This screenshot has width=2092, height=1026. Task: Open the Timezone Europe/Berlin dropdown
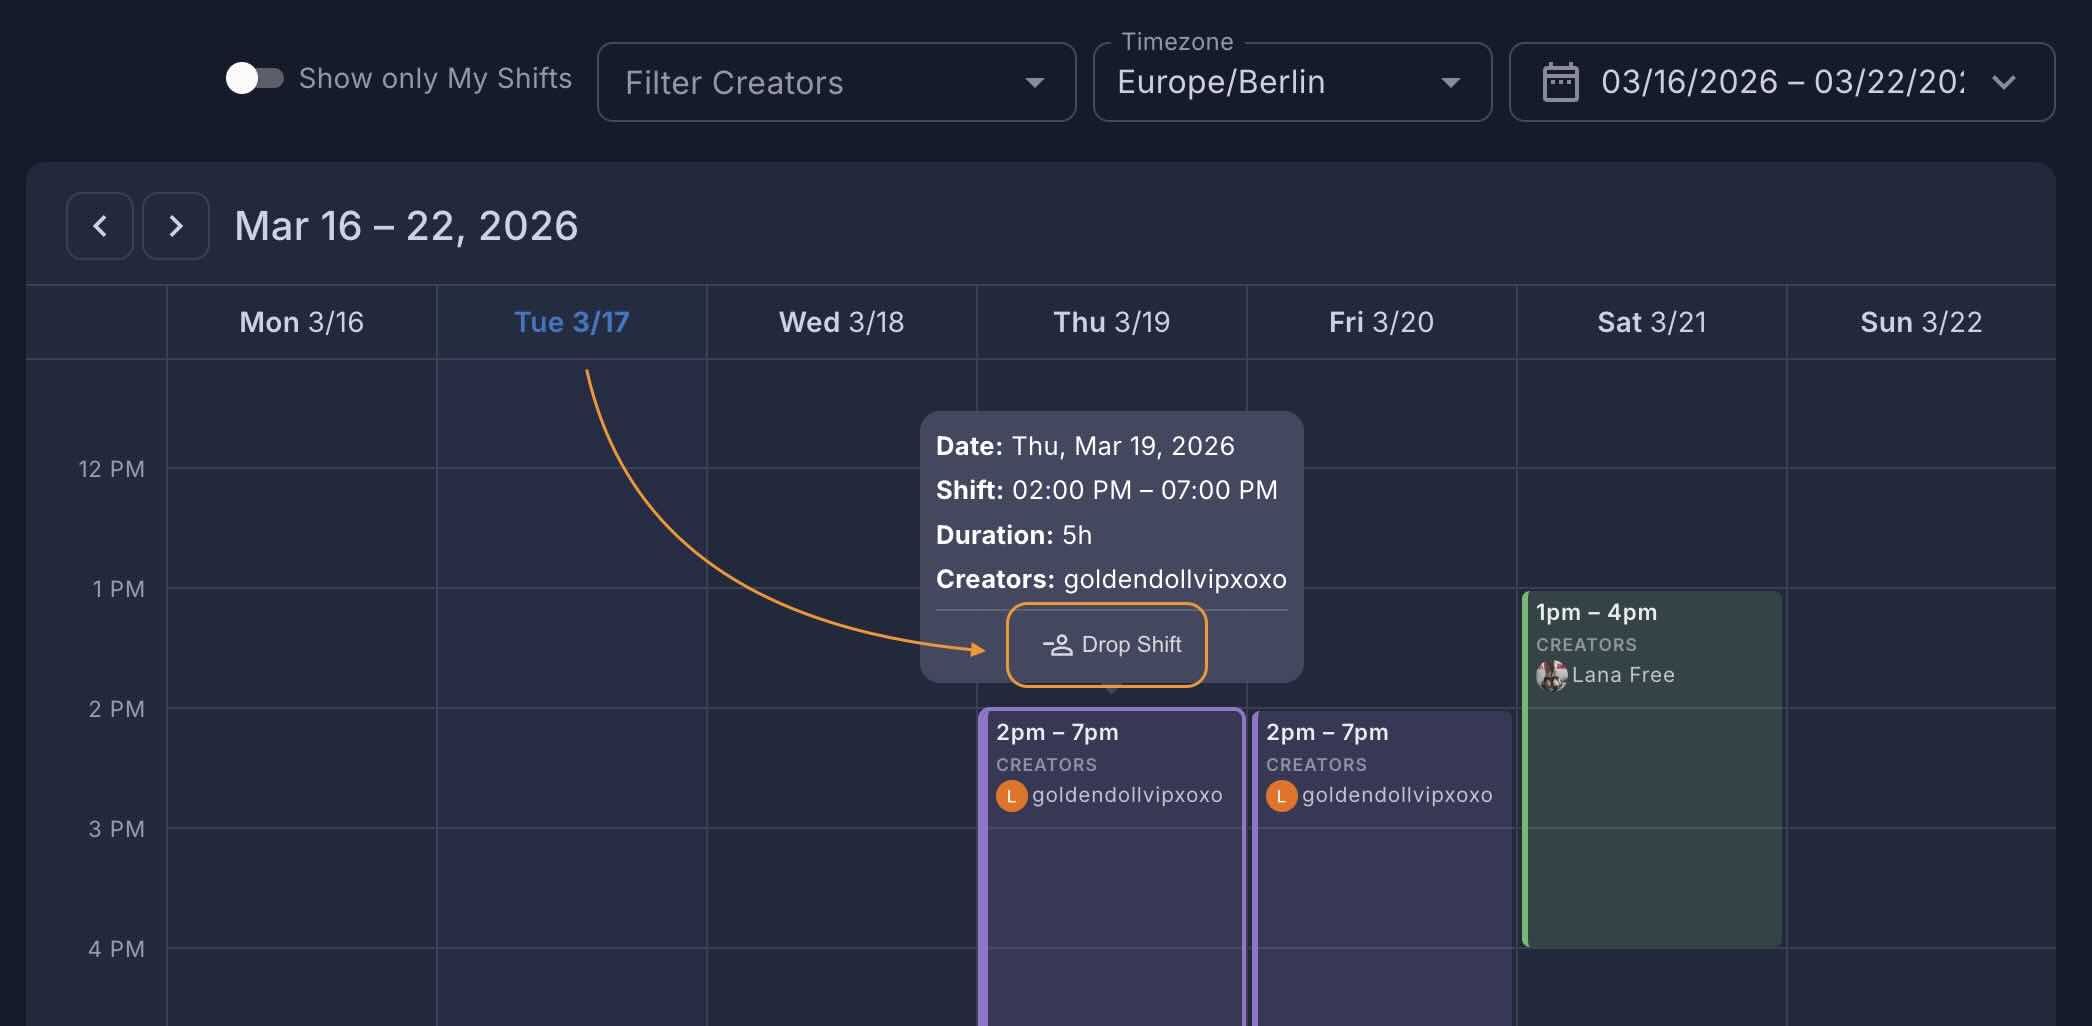click(x=1292, y=82)
